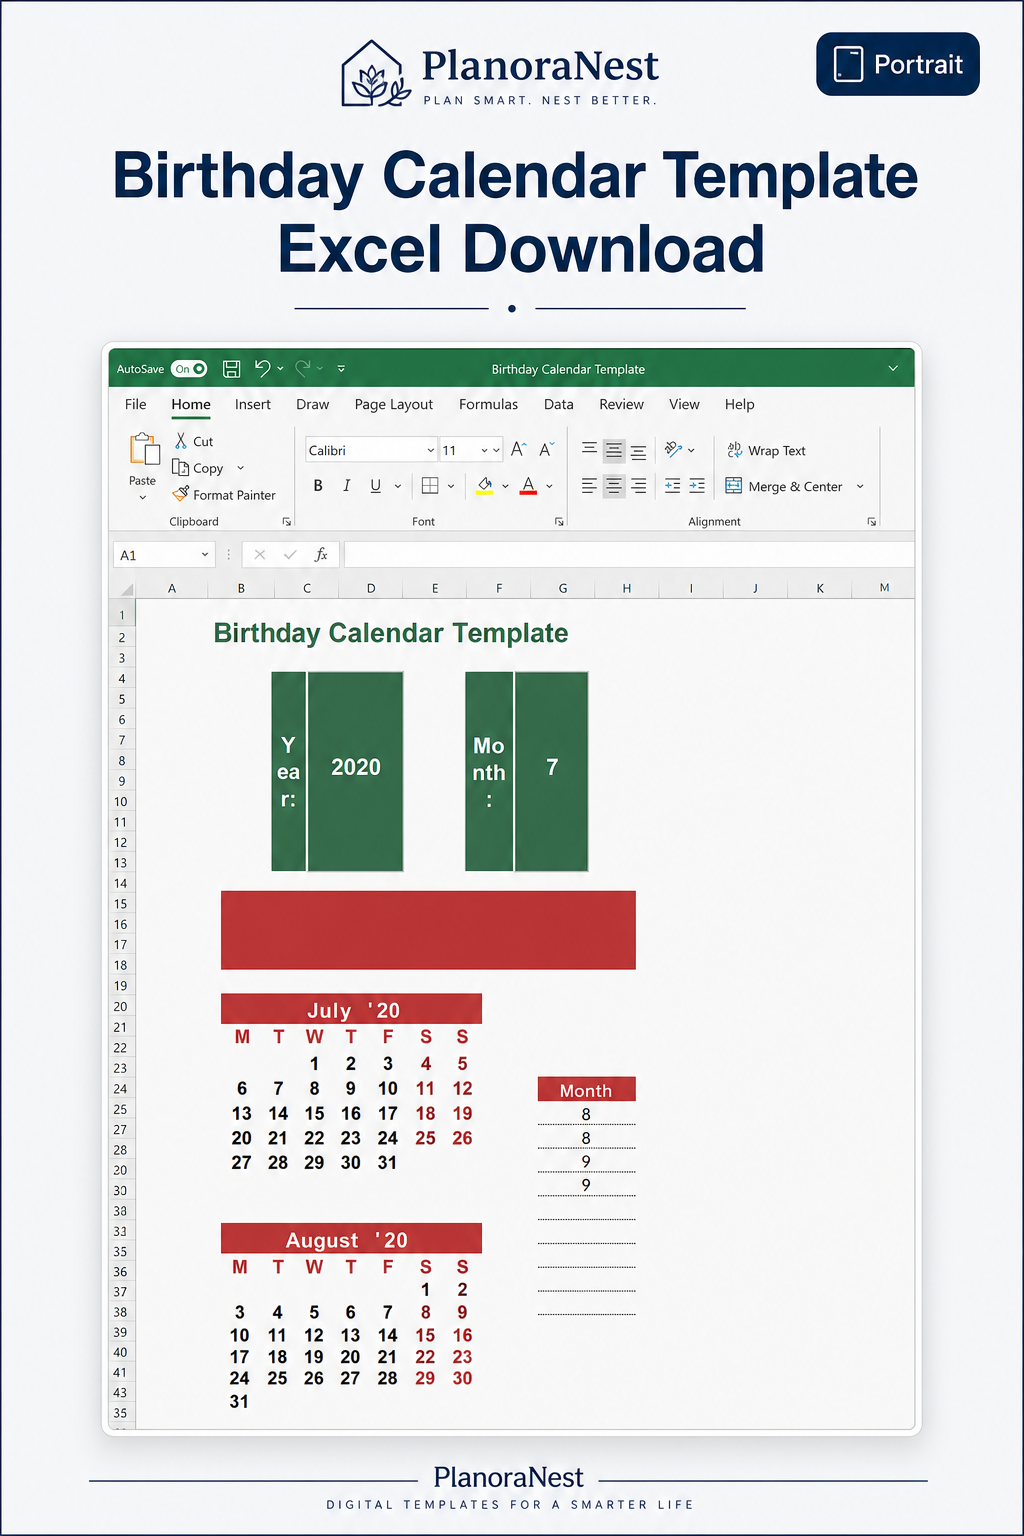Open the Underline style dropdown arrow
Viewport: 1024px width, 1536px height.
(x=398, y=487)
